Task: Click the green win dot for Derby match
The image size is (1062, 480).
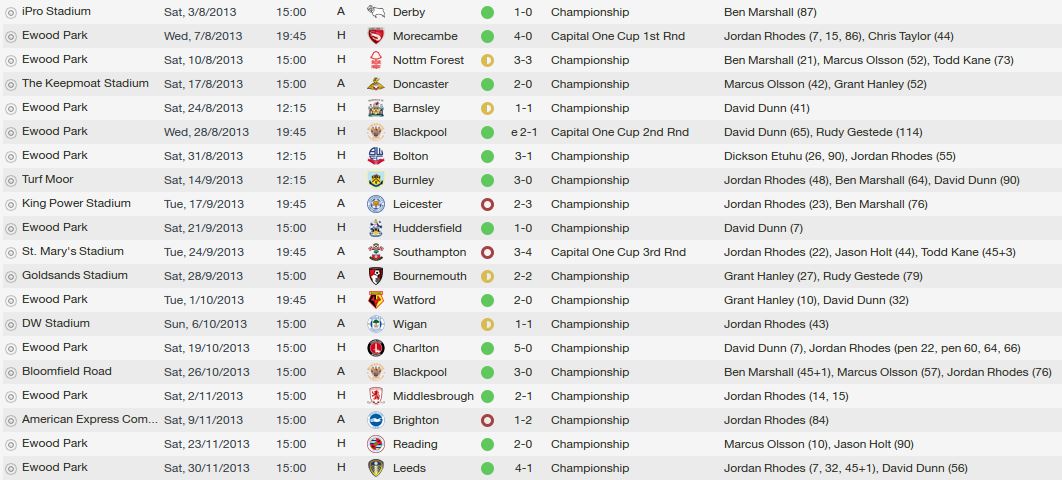Action: click(x=487, y=12)
